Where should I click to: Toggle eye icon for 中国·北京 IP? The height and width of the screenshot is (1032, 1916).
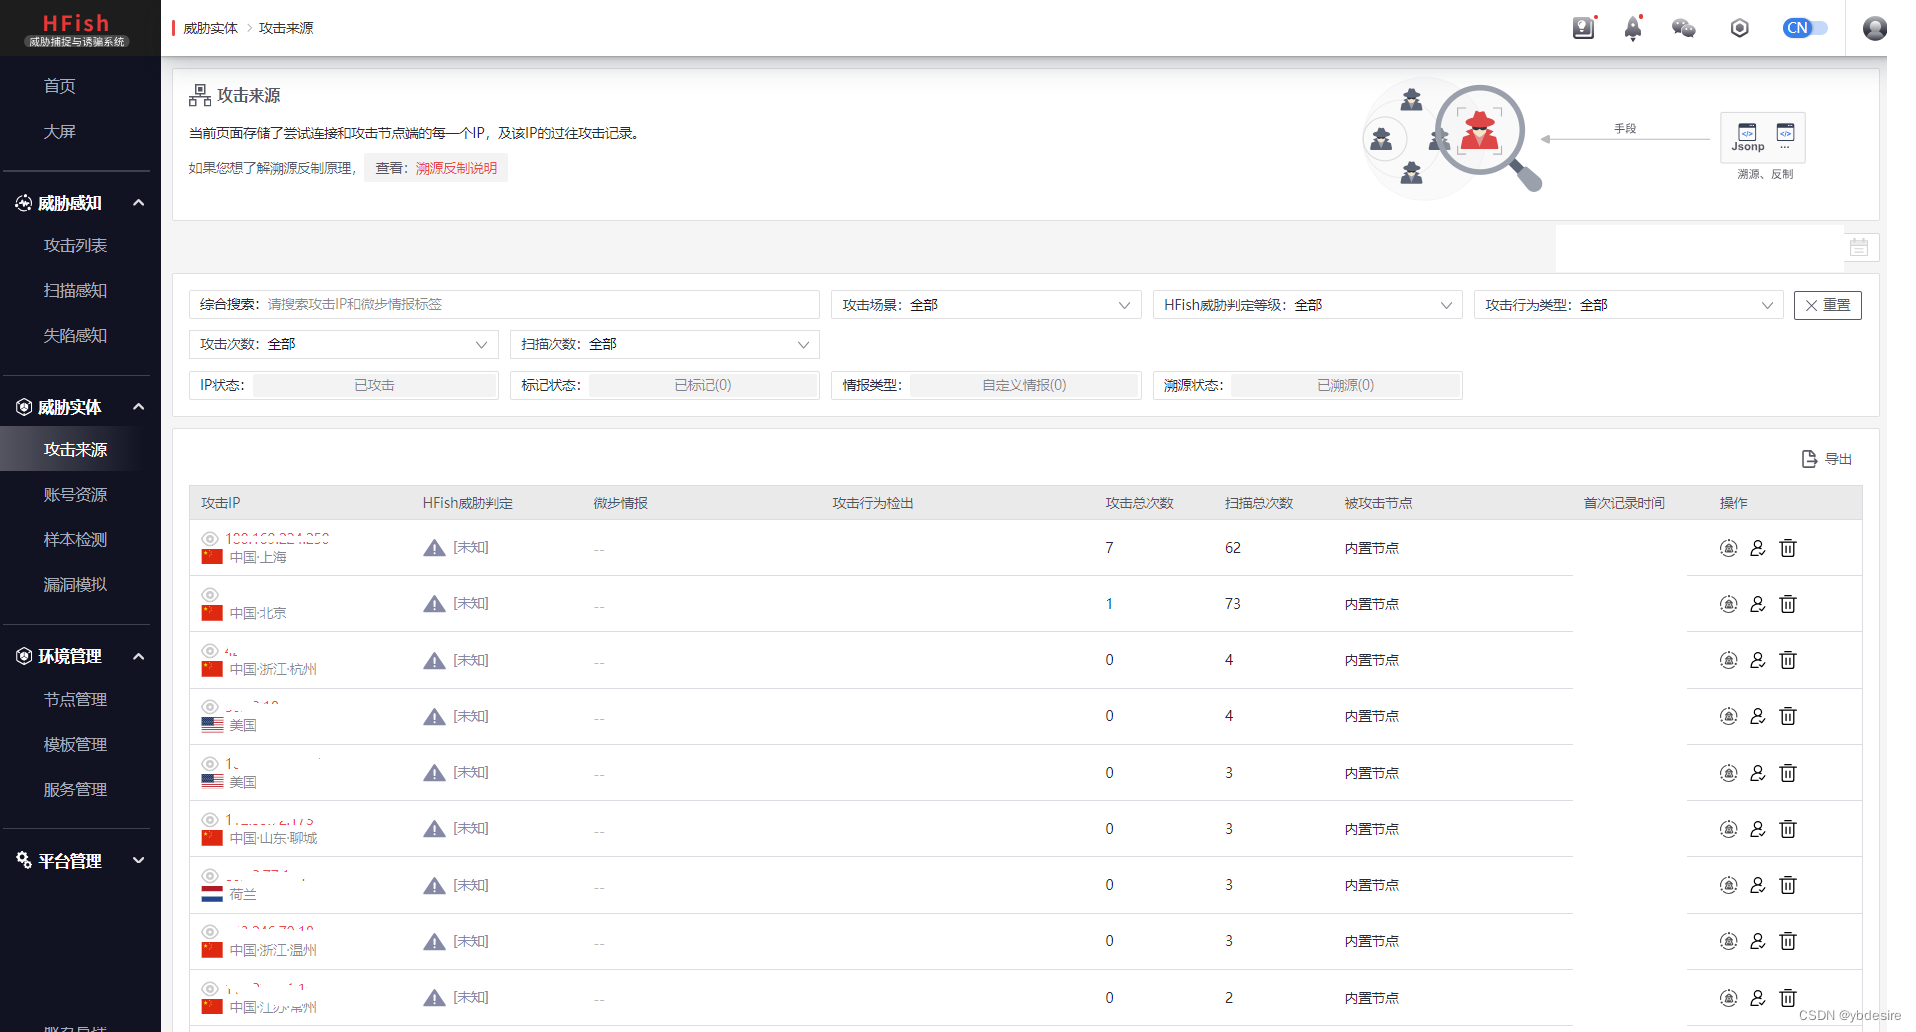(x=210, y=594)
